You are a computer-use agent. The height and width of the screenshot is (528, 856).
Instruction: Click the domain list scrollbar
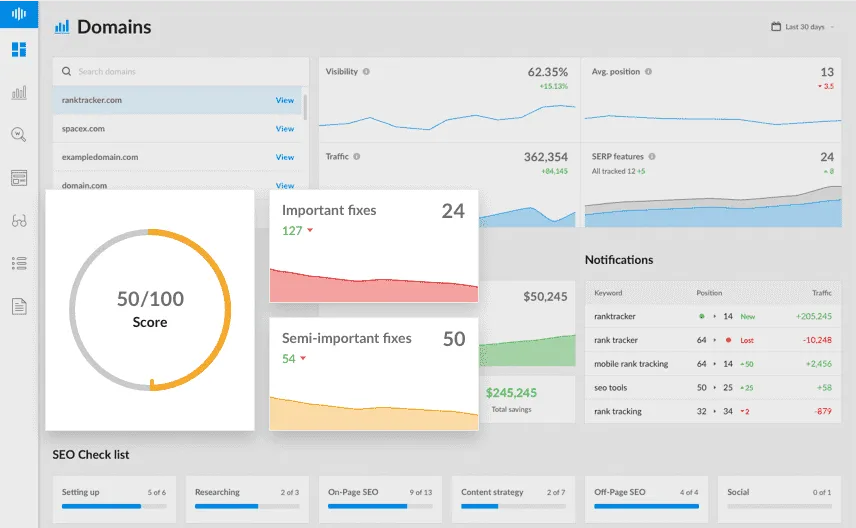pos(305,107)
